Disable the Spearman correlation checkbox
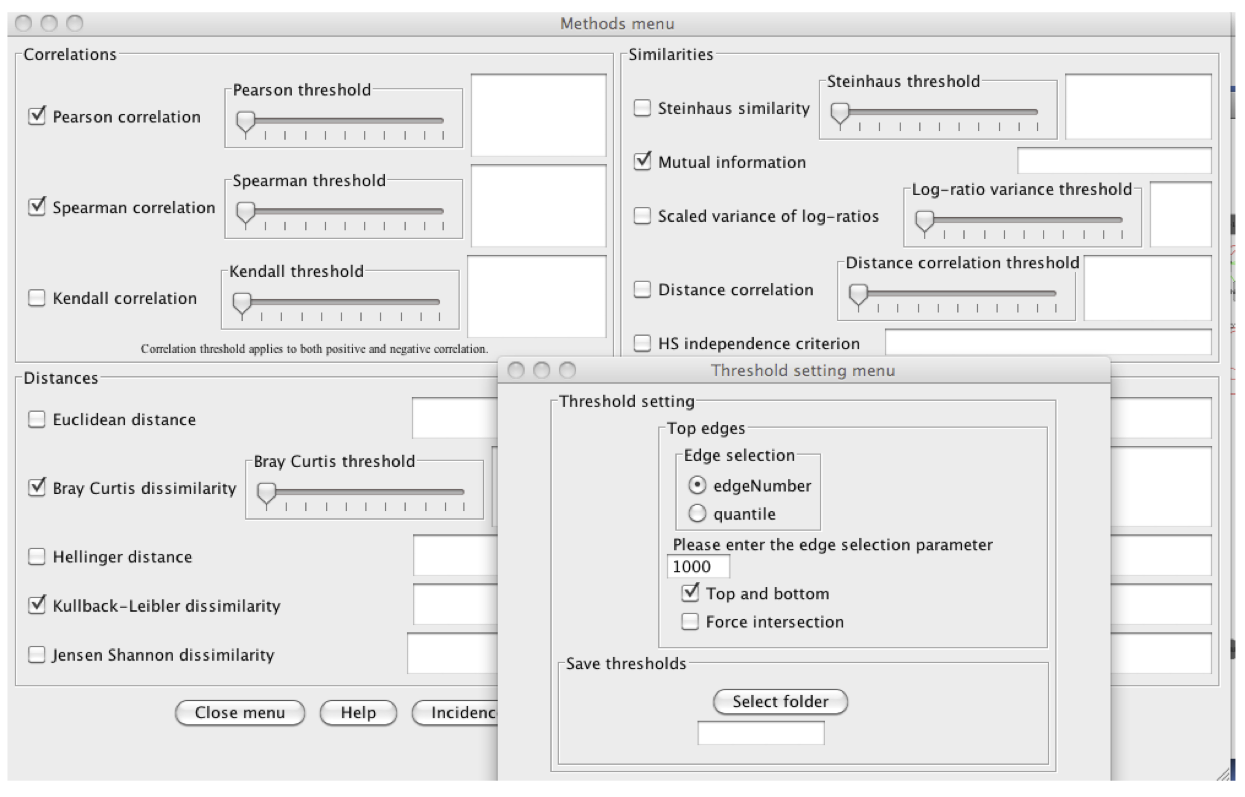 [x=37, y=208]
